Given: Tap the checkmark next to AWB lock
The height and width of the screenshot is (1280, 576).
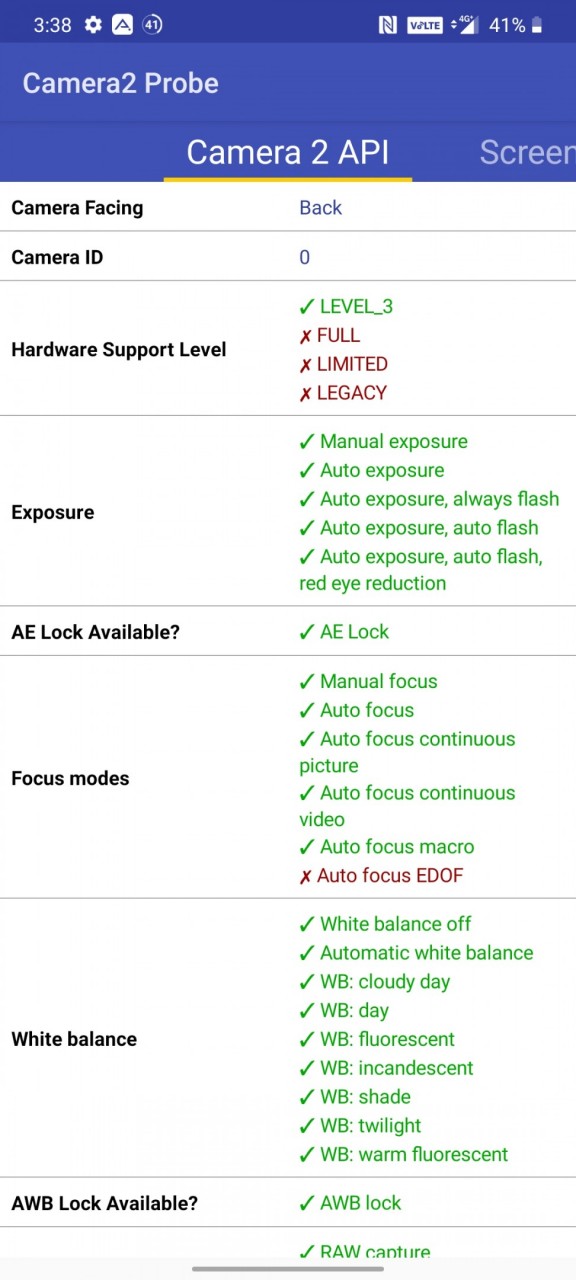Looking at the screenshot, I should coord(307,1203).
